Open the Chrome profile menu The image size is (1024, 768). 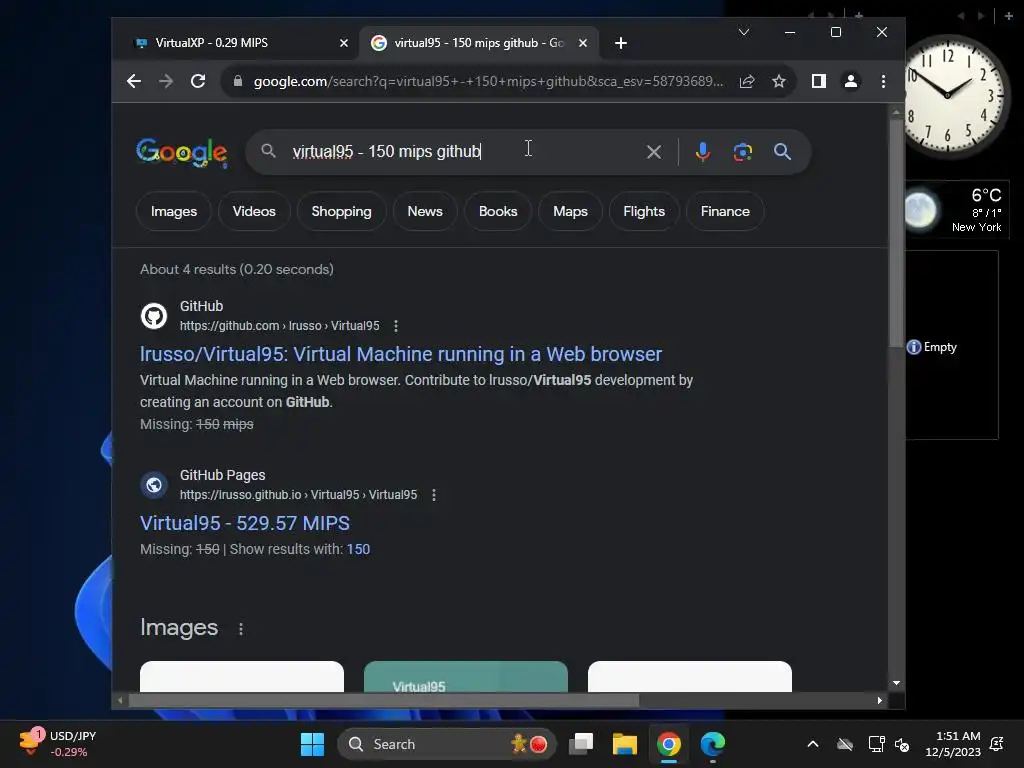pyautogui.click(x=851, y=81)
